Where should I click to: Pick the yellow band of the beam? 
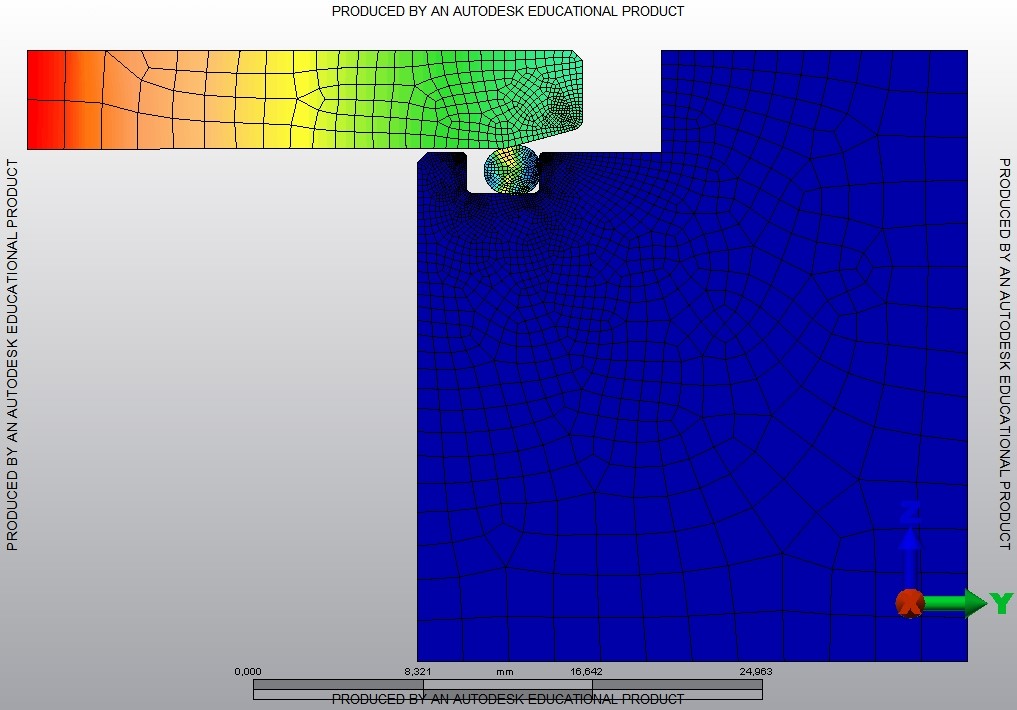click(x=270, y=100)
